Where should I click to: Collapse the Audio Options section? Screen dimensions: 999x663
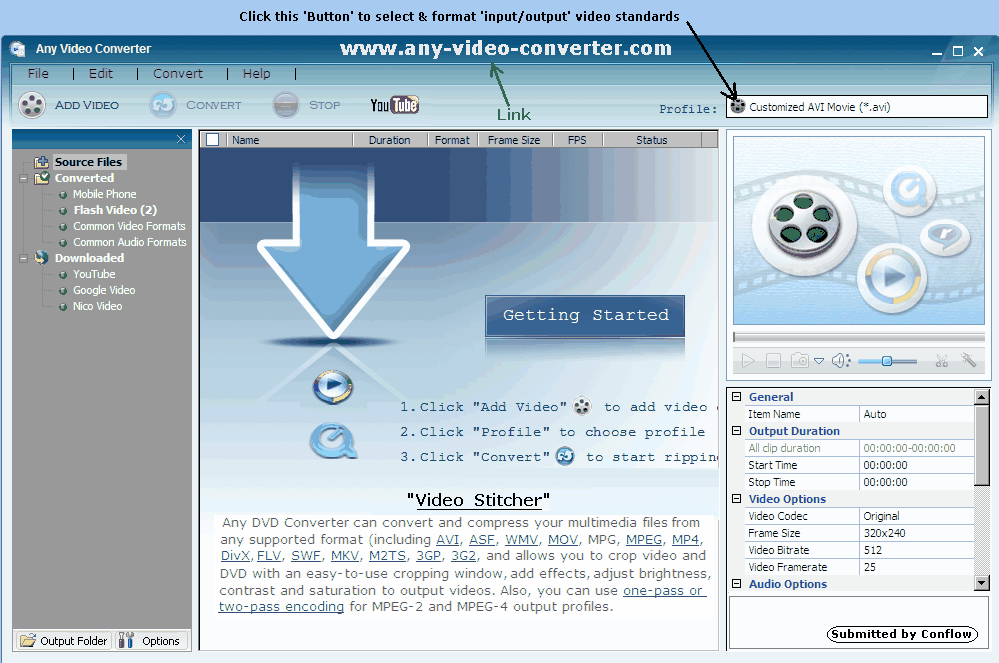[x=737, y=583]
